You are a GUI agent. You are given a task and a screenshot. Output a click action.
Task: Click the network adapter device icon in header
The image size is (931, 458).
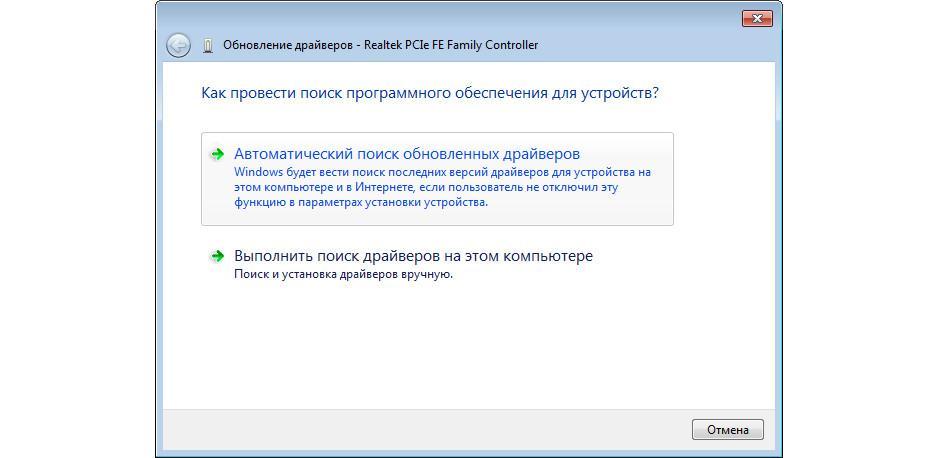[x=207, y=45]
